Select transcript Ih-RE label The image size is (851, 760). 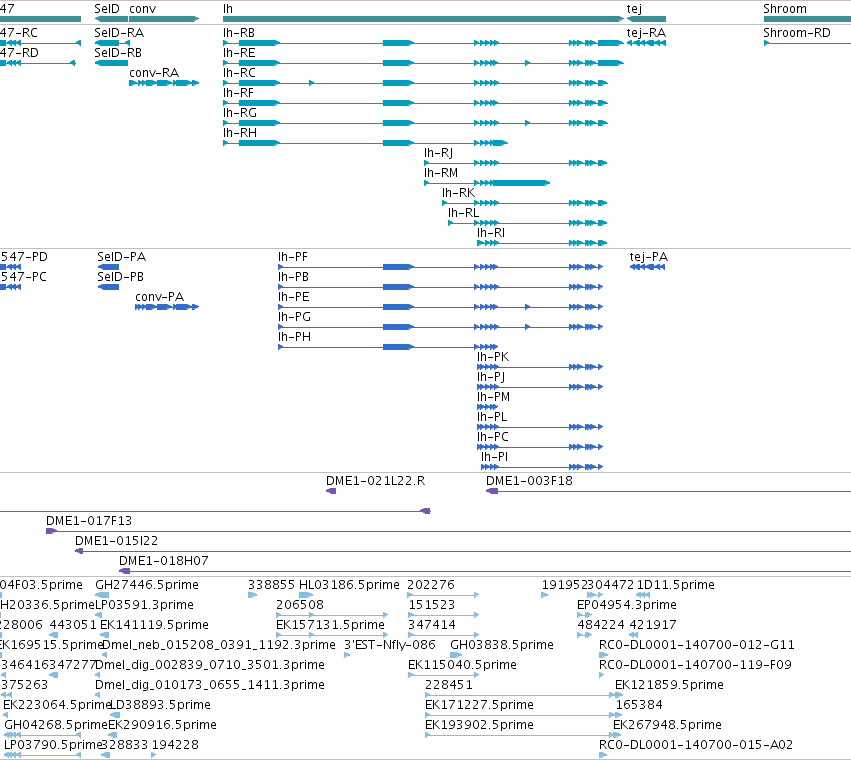pyautogui.click(x=239, y=53)
